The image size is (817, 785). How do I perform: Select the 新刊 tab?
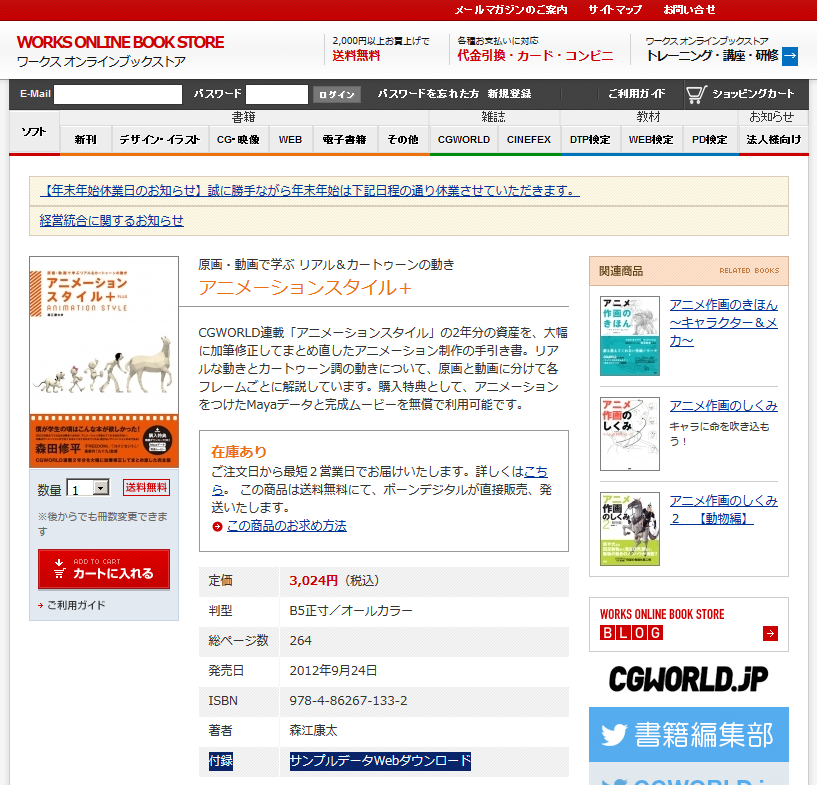pyautogui.click(x=85, y=140)
